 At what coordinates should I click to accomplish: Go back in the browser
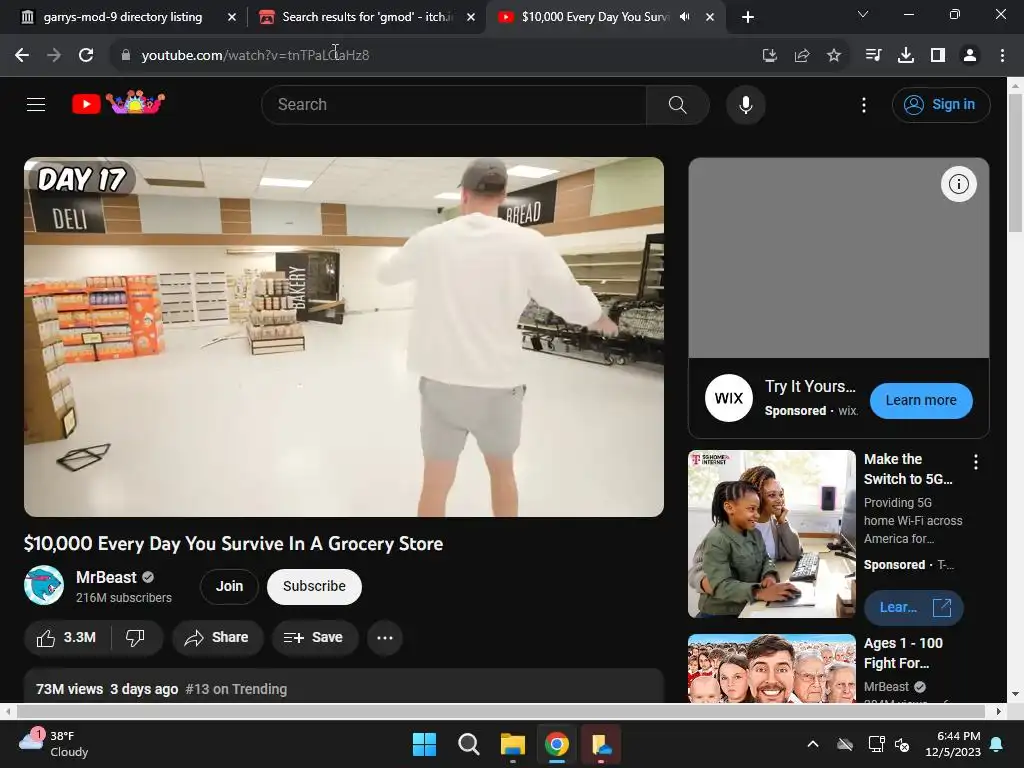tap(22, 55)
